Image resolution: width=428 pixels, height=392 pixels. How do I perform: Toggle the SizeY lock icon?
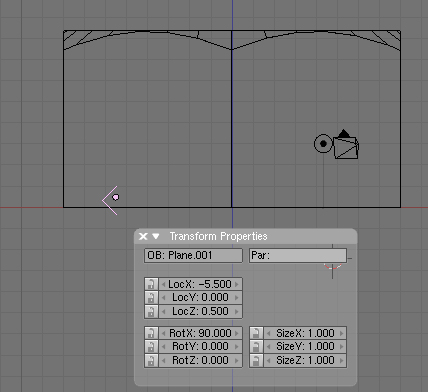point(256,347)
